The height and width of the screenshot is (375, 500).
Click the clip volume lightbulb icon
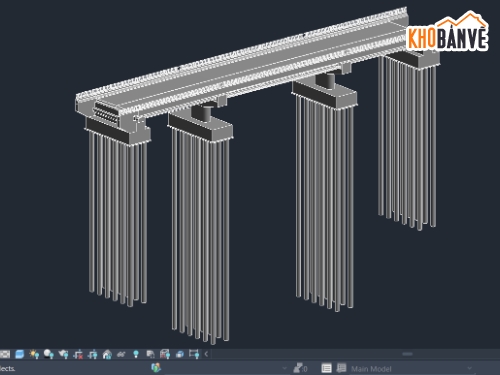tap(92, 354)
